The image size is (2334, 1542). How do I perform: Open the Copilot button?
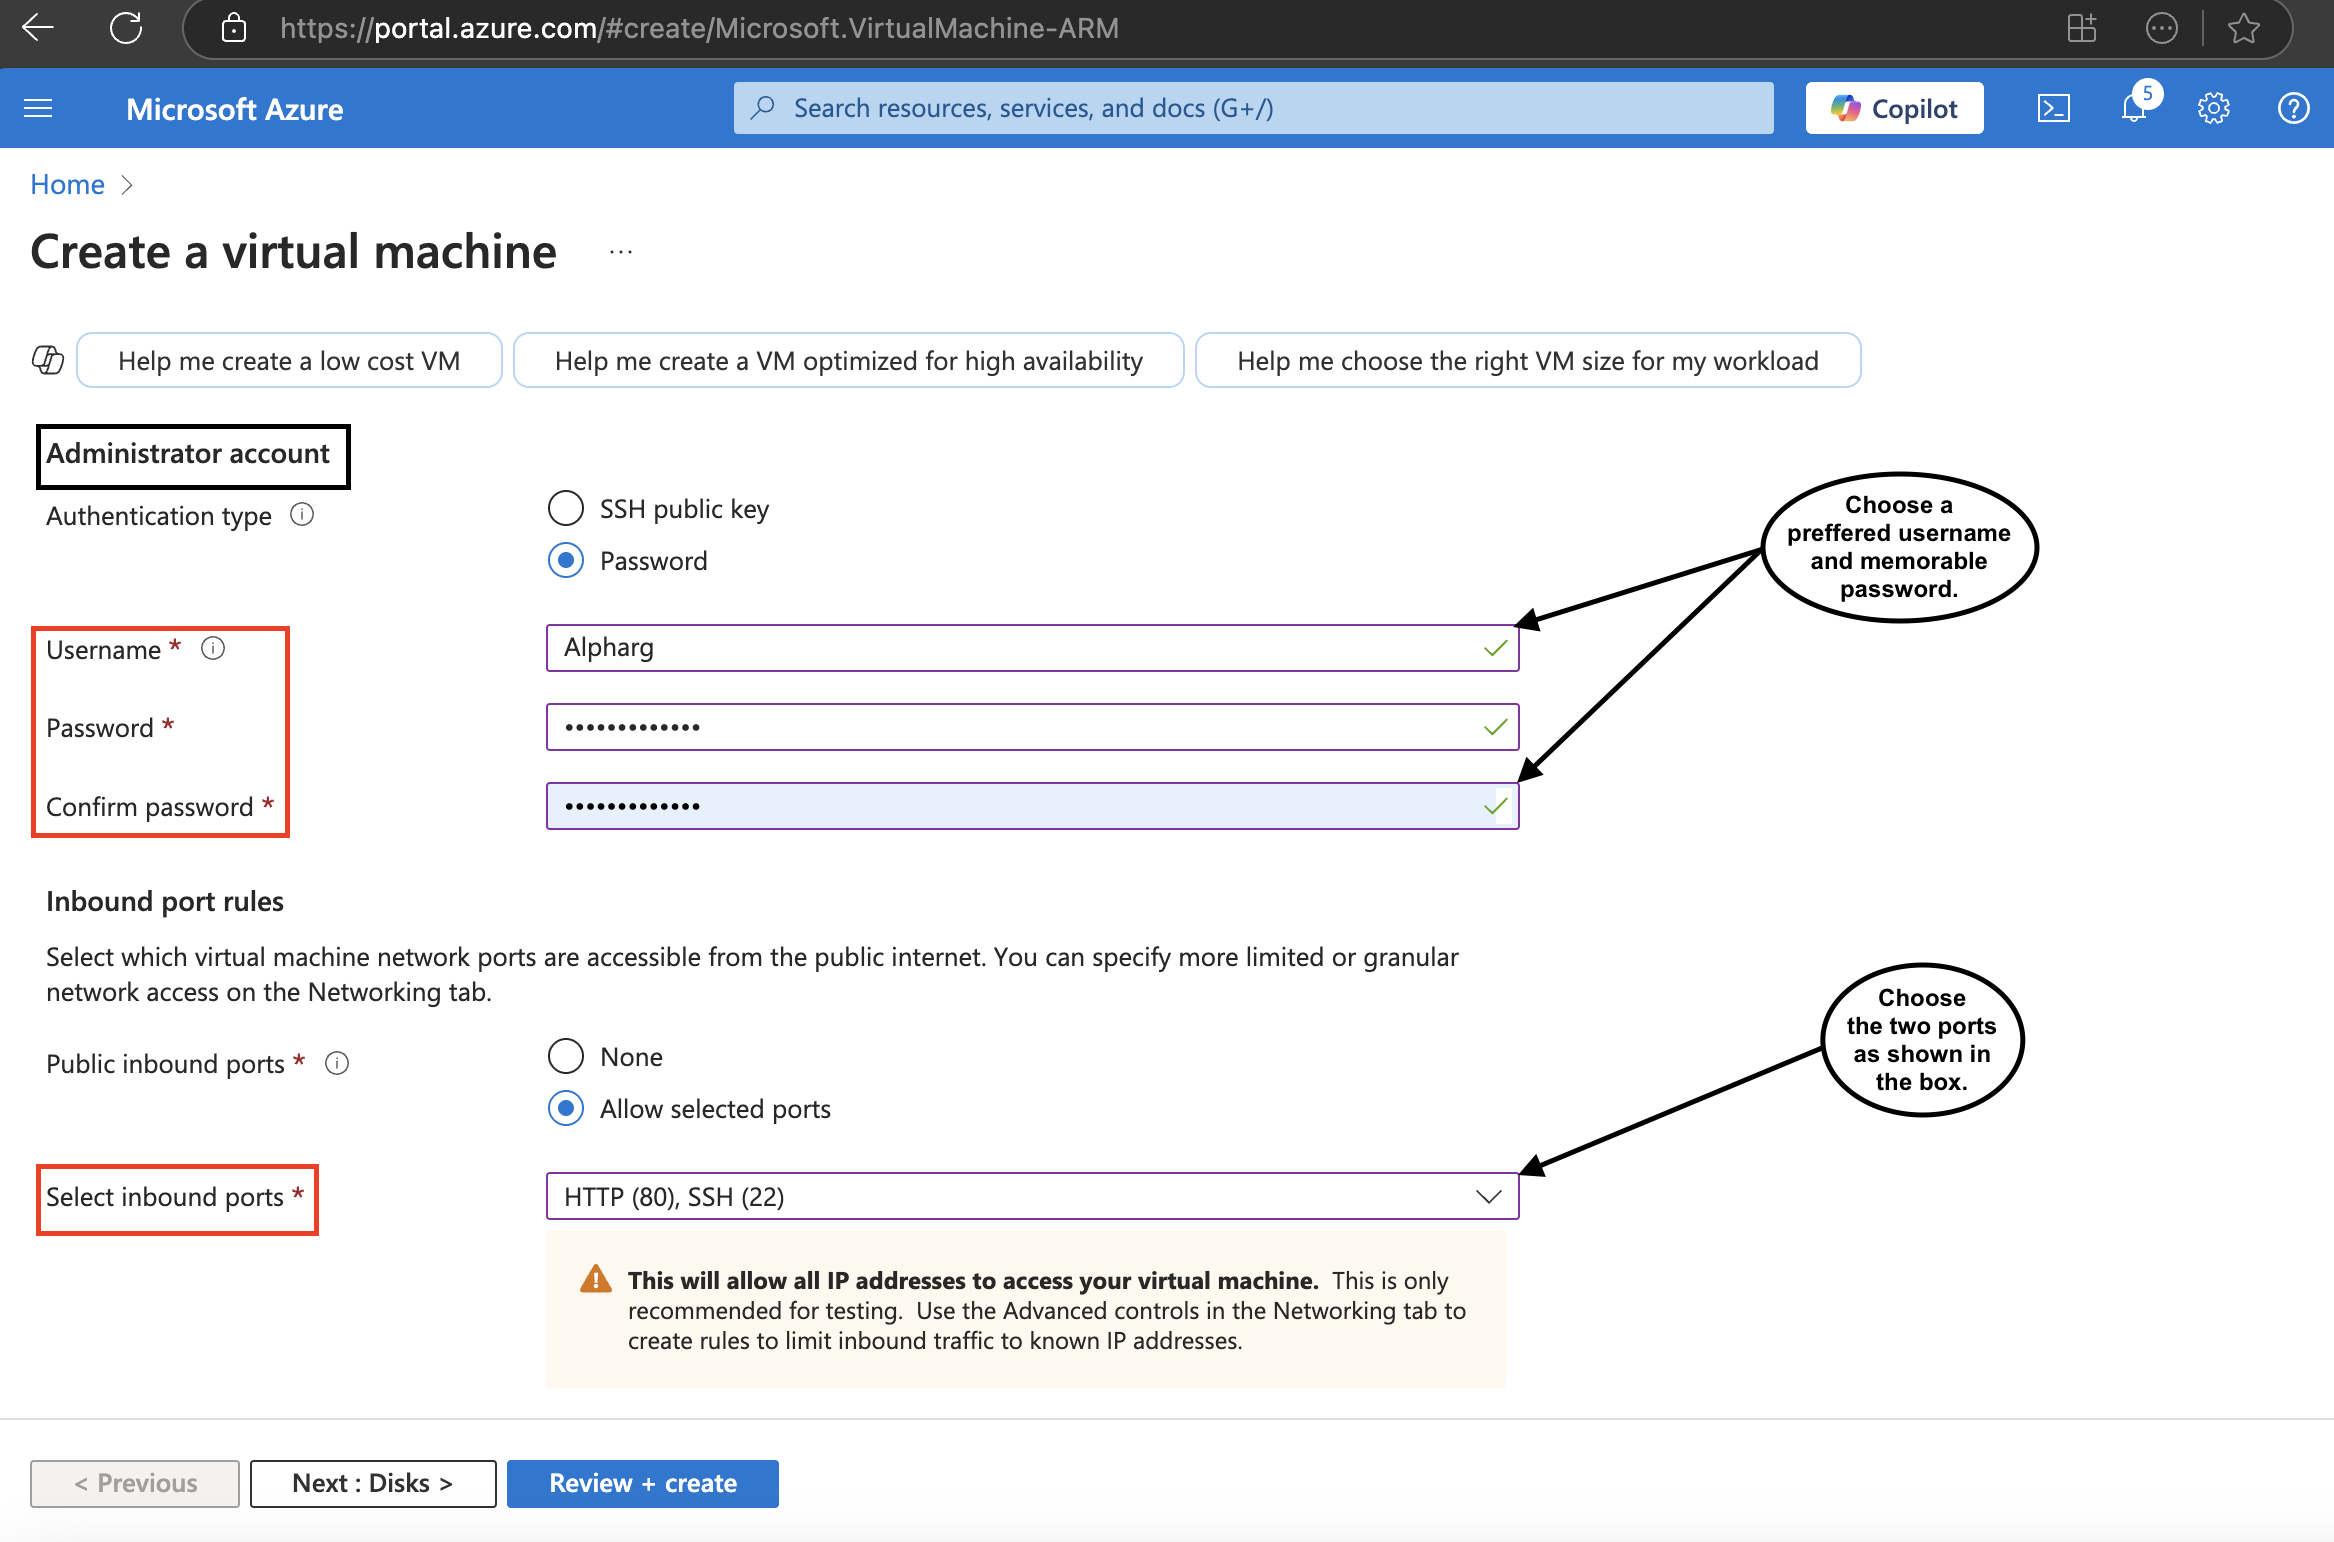1894,108
